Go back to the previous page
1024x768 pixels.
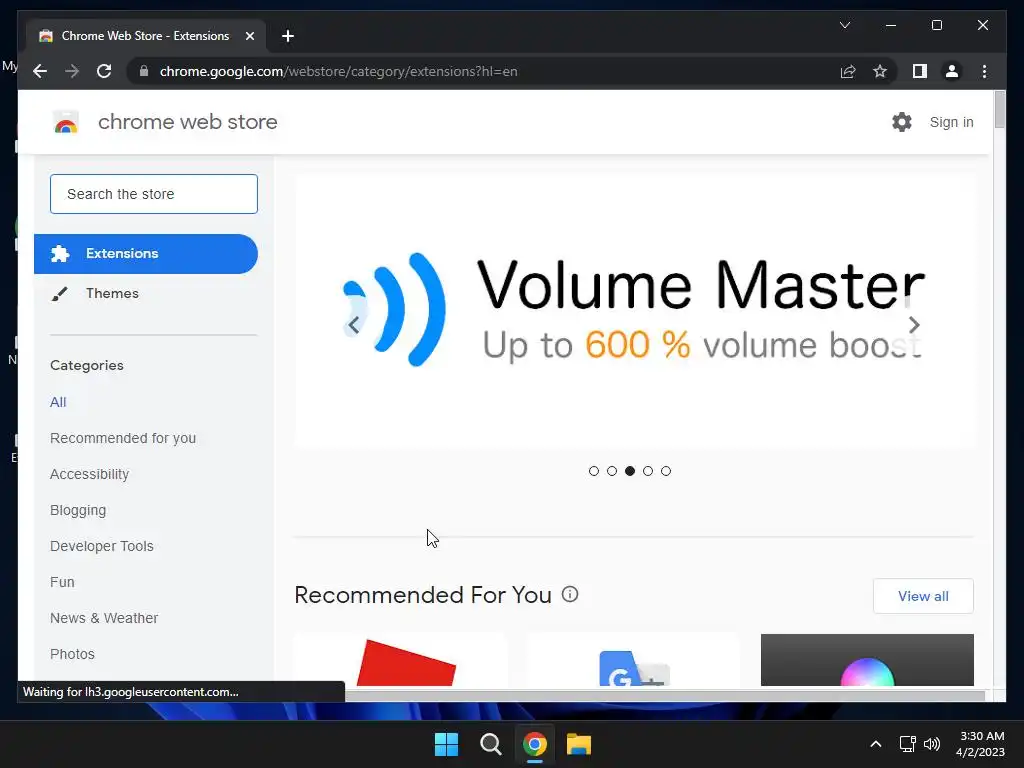point(40,71)
